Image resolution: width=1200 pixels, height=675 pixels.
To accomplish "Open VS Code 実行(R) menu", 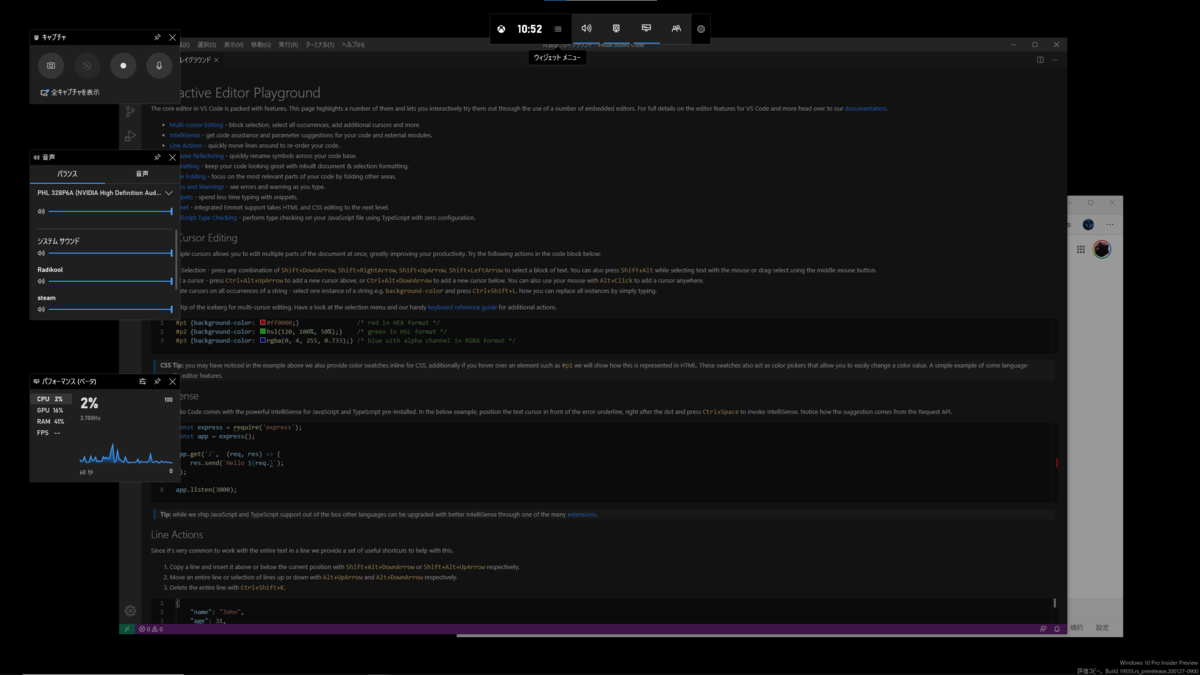I will (x=288, y=45).
